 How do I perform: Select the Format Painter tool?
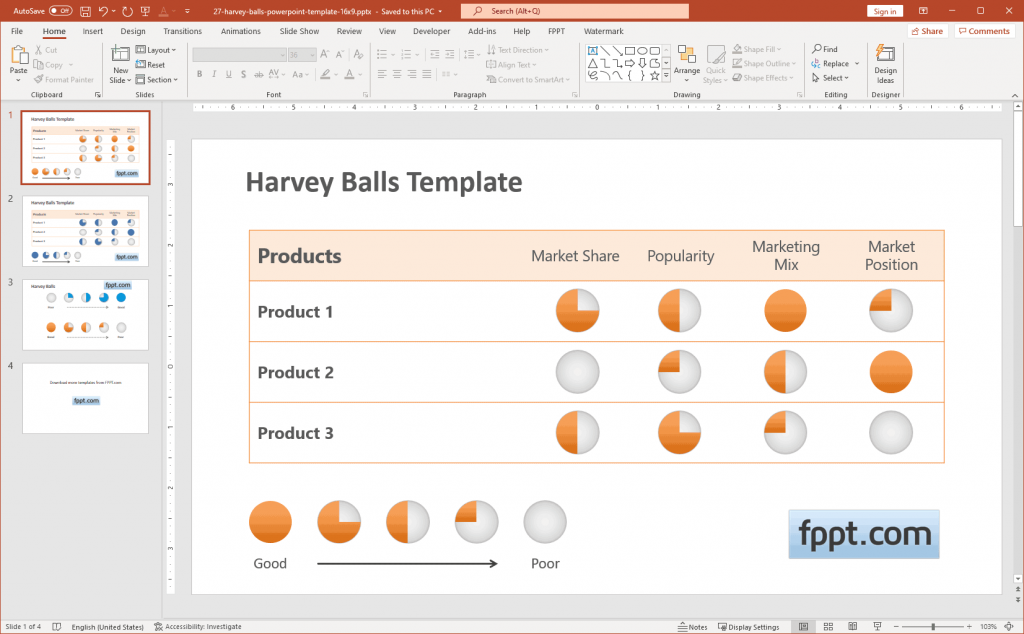(63, 79)
